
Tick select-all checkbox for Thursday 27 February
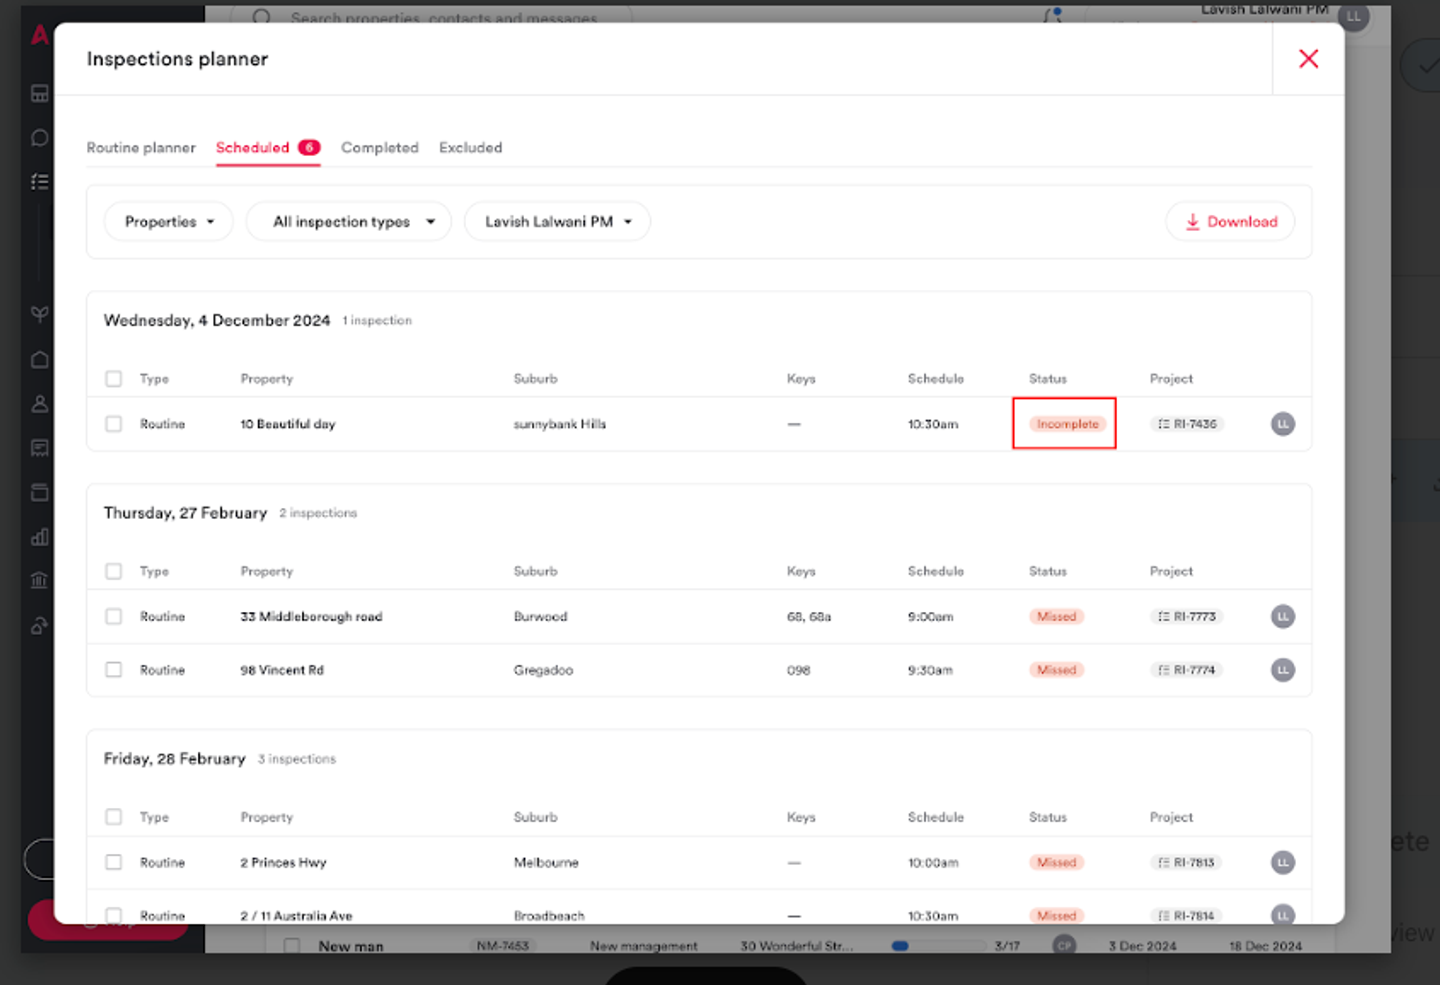click(x=114, y=572)
